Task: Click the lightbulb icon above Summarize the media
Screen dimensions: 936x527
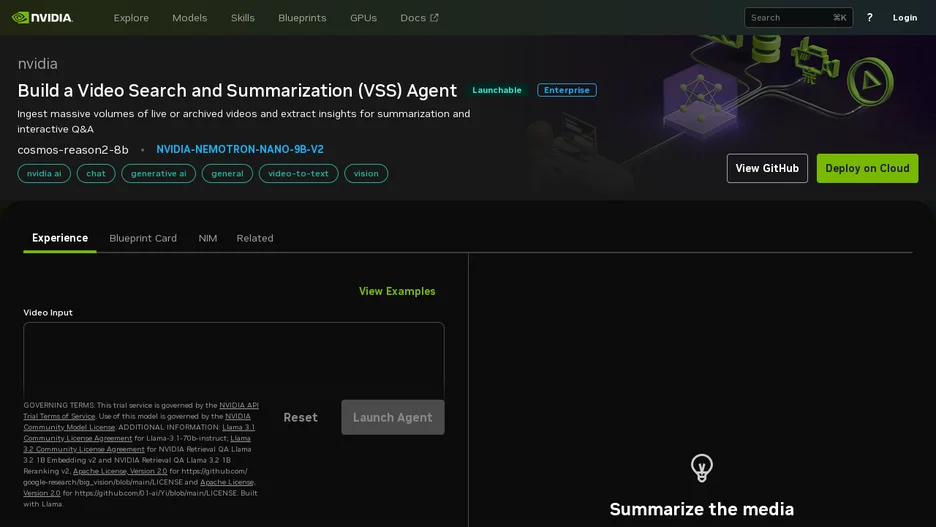Action: (x=701, y=467)
